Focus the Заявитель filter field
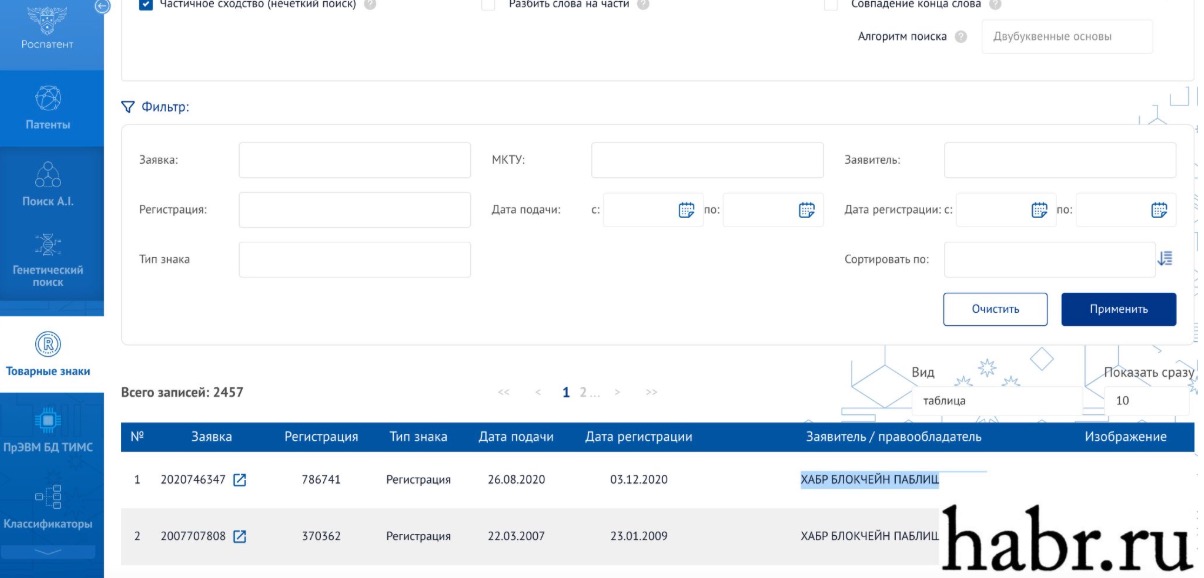Image resolution: width=1204 pixels, height=578 pixels. tap(1060, 160)
